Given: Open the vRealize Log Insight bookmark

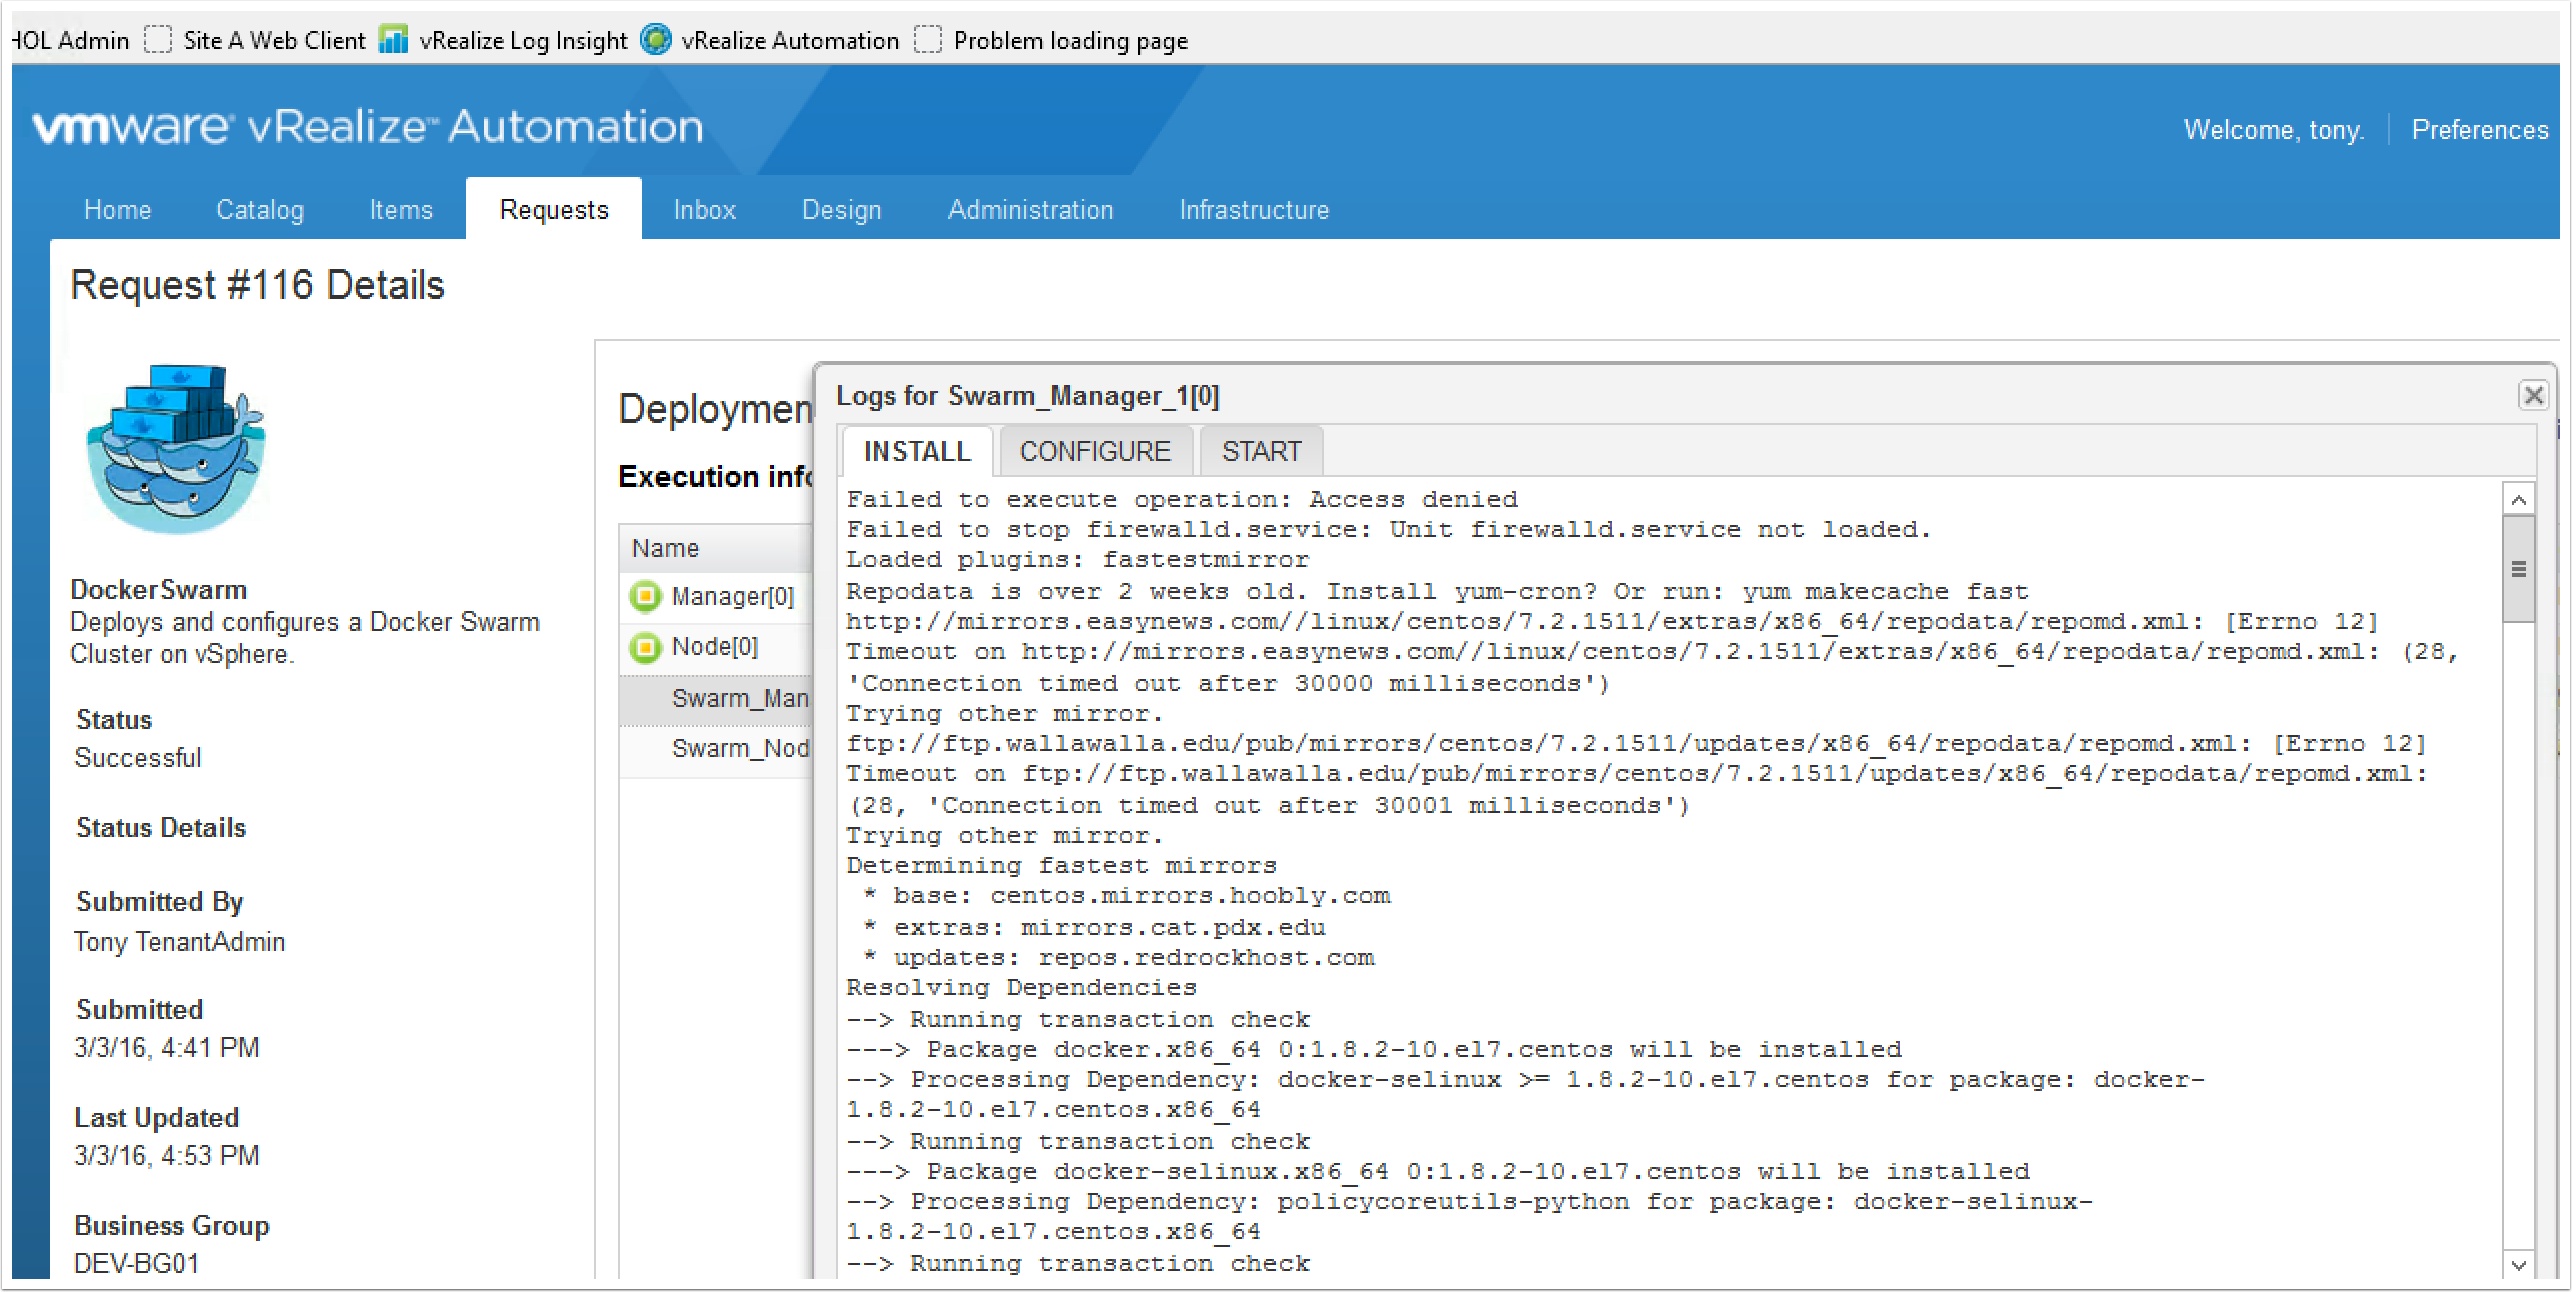Looking at the screenshot, I should tap(504, 40).
